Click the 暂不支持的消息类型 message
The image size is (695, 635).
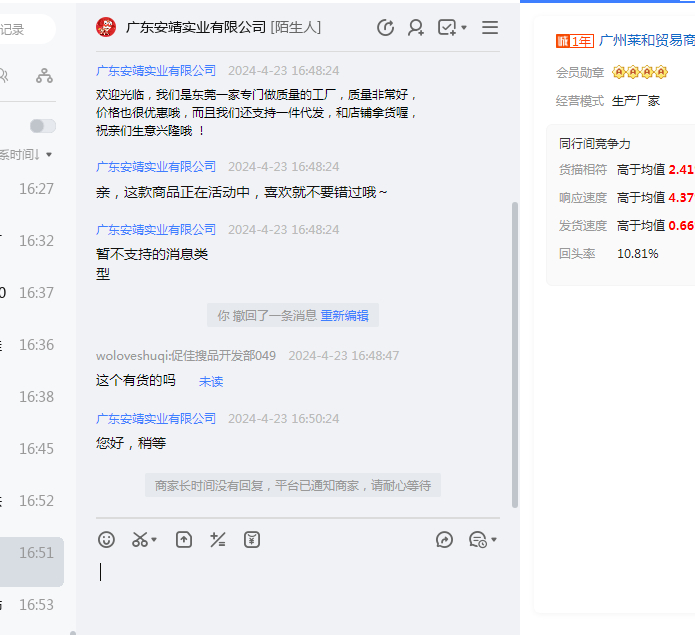point(152,264)
